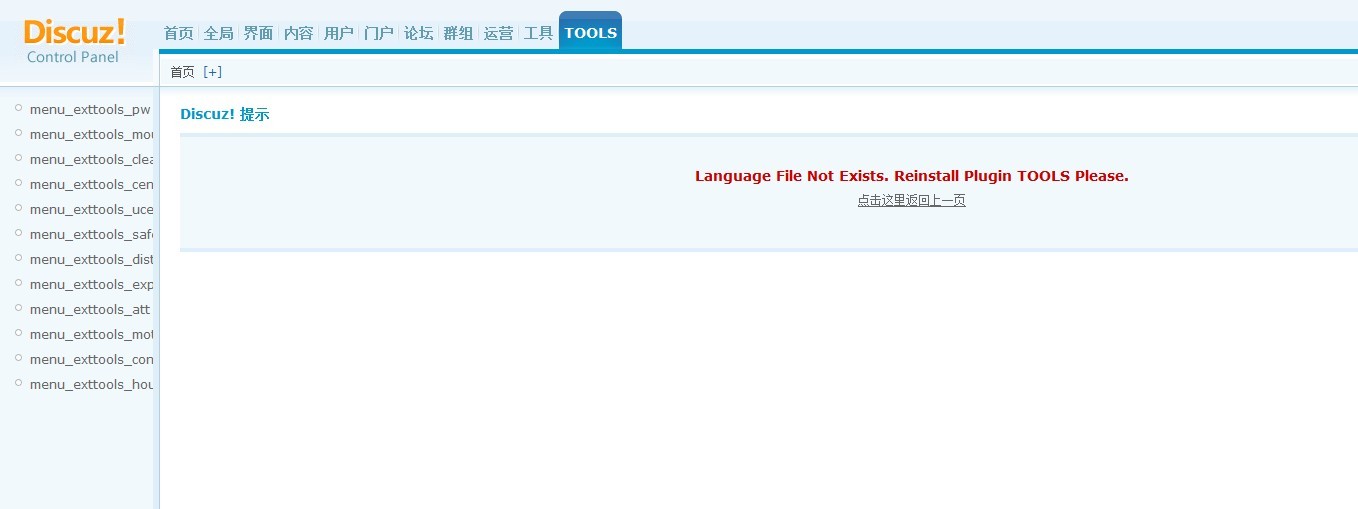Click the 点击这里返回上一页 link

tap(911, 200)
